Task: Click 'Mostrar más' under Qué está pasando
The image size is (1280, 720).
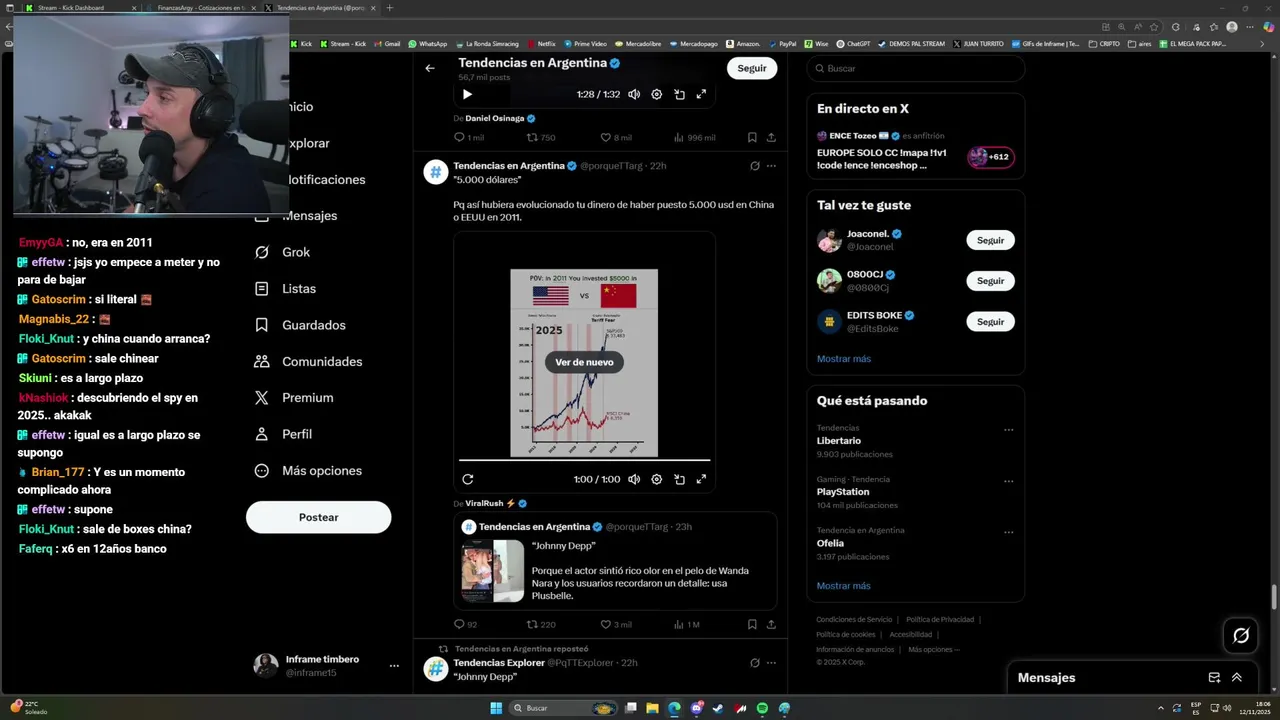Action: (844, 586)
